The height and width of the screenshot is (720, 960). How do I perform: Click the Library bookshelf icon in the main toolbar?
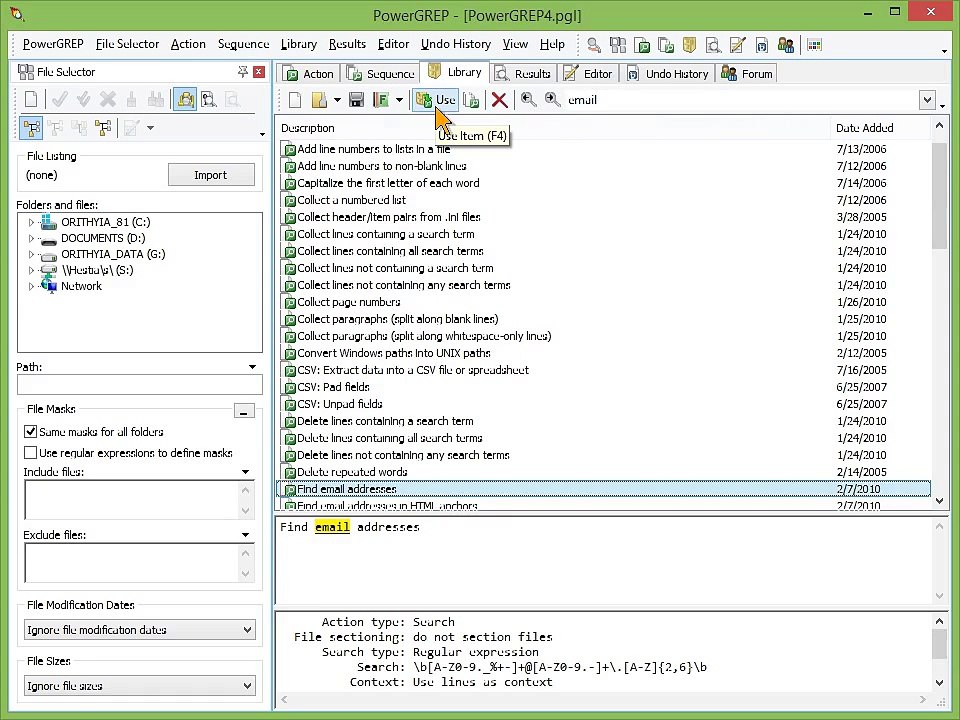point(689,45)
